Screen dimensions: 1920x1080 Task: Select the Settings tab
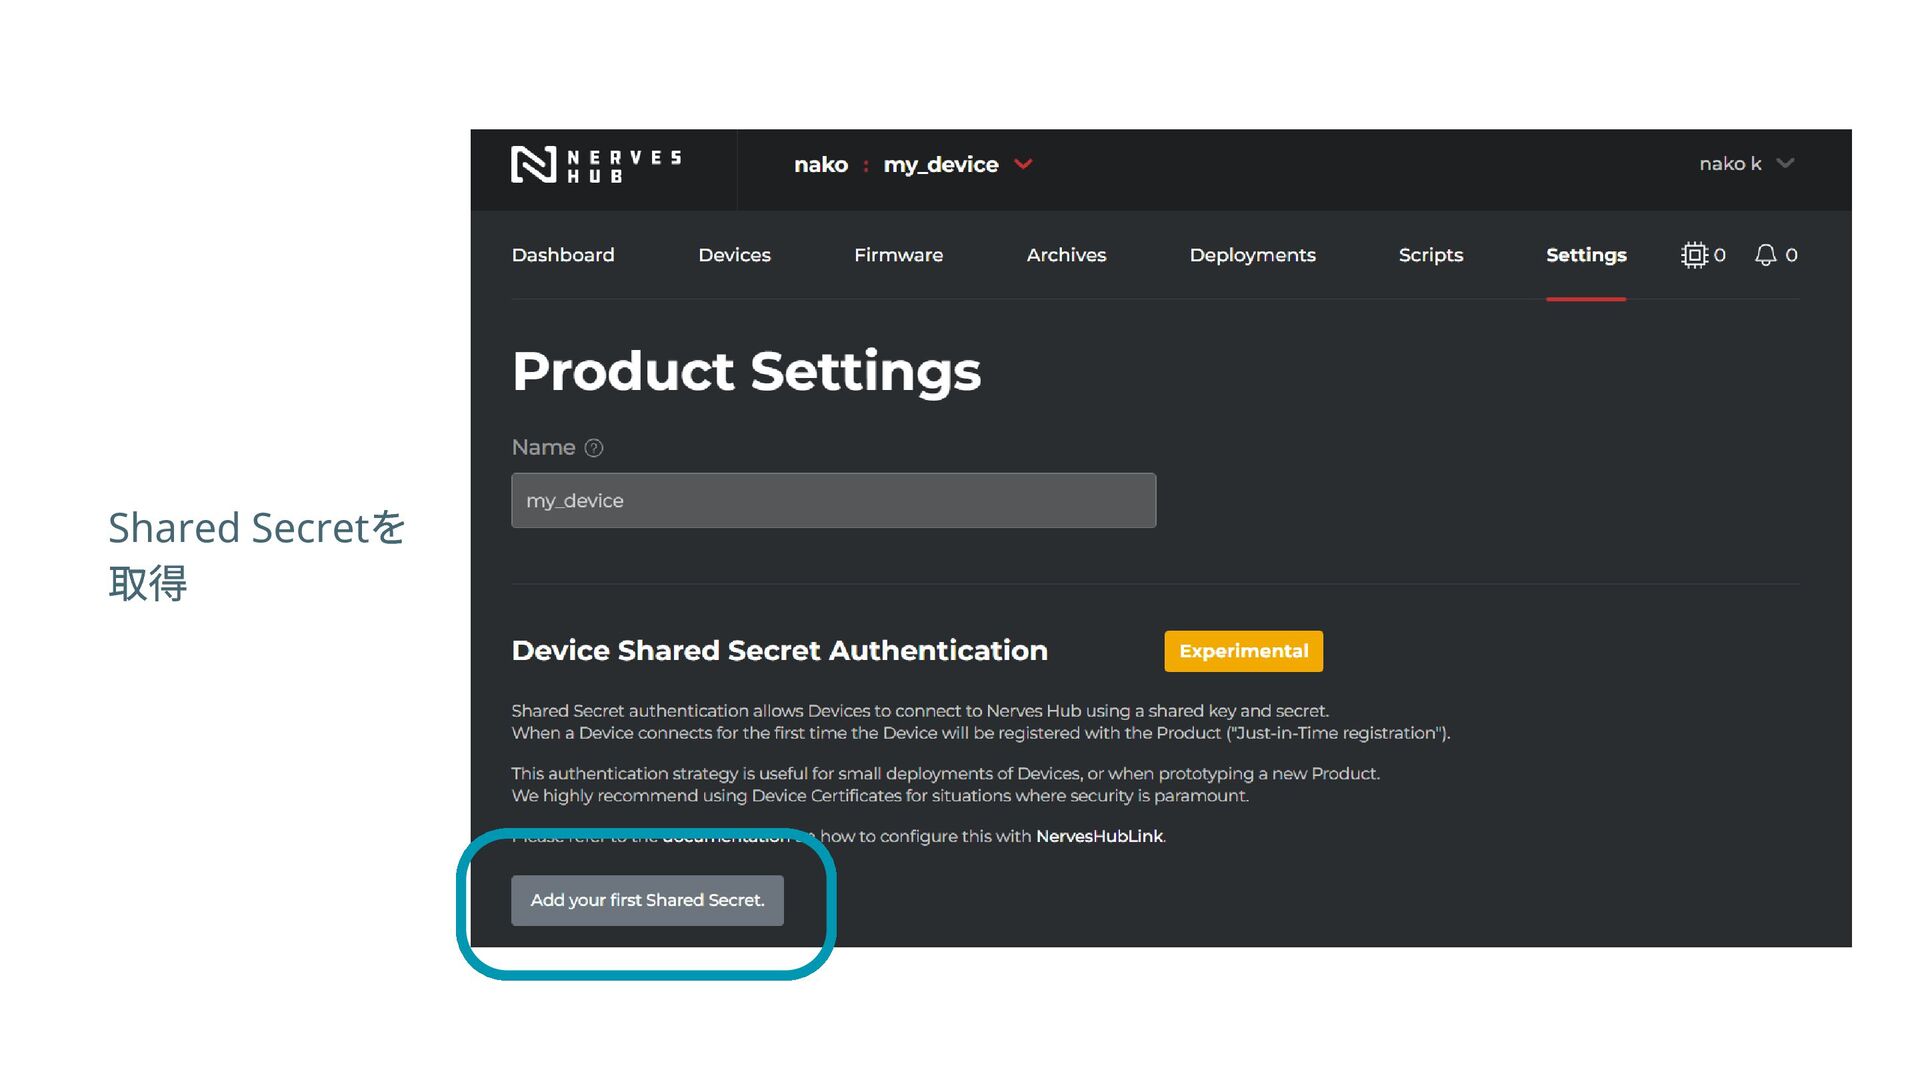(x=1586, y=255)
